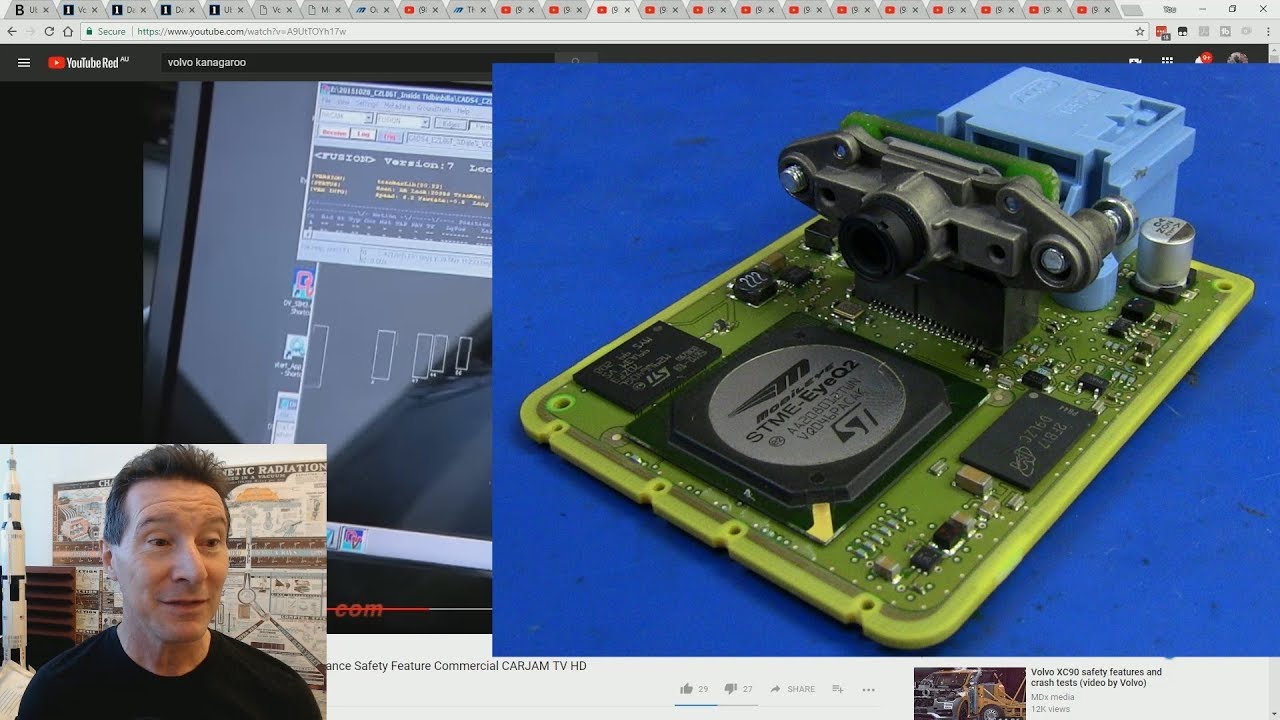Open the more actions three-dot menu

point(868,689)
